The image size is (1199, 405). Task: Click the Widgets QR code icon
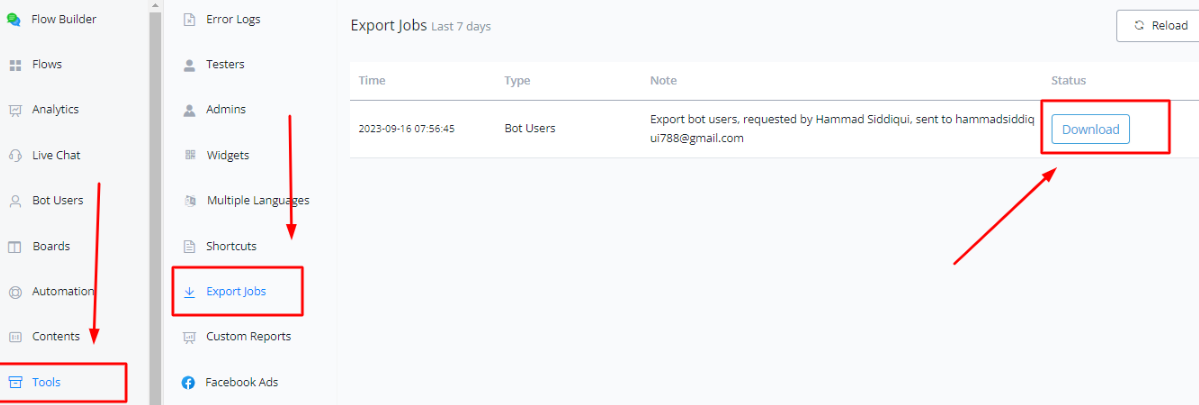coord(190,155)
